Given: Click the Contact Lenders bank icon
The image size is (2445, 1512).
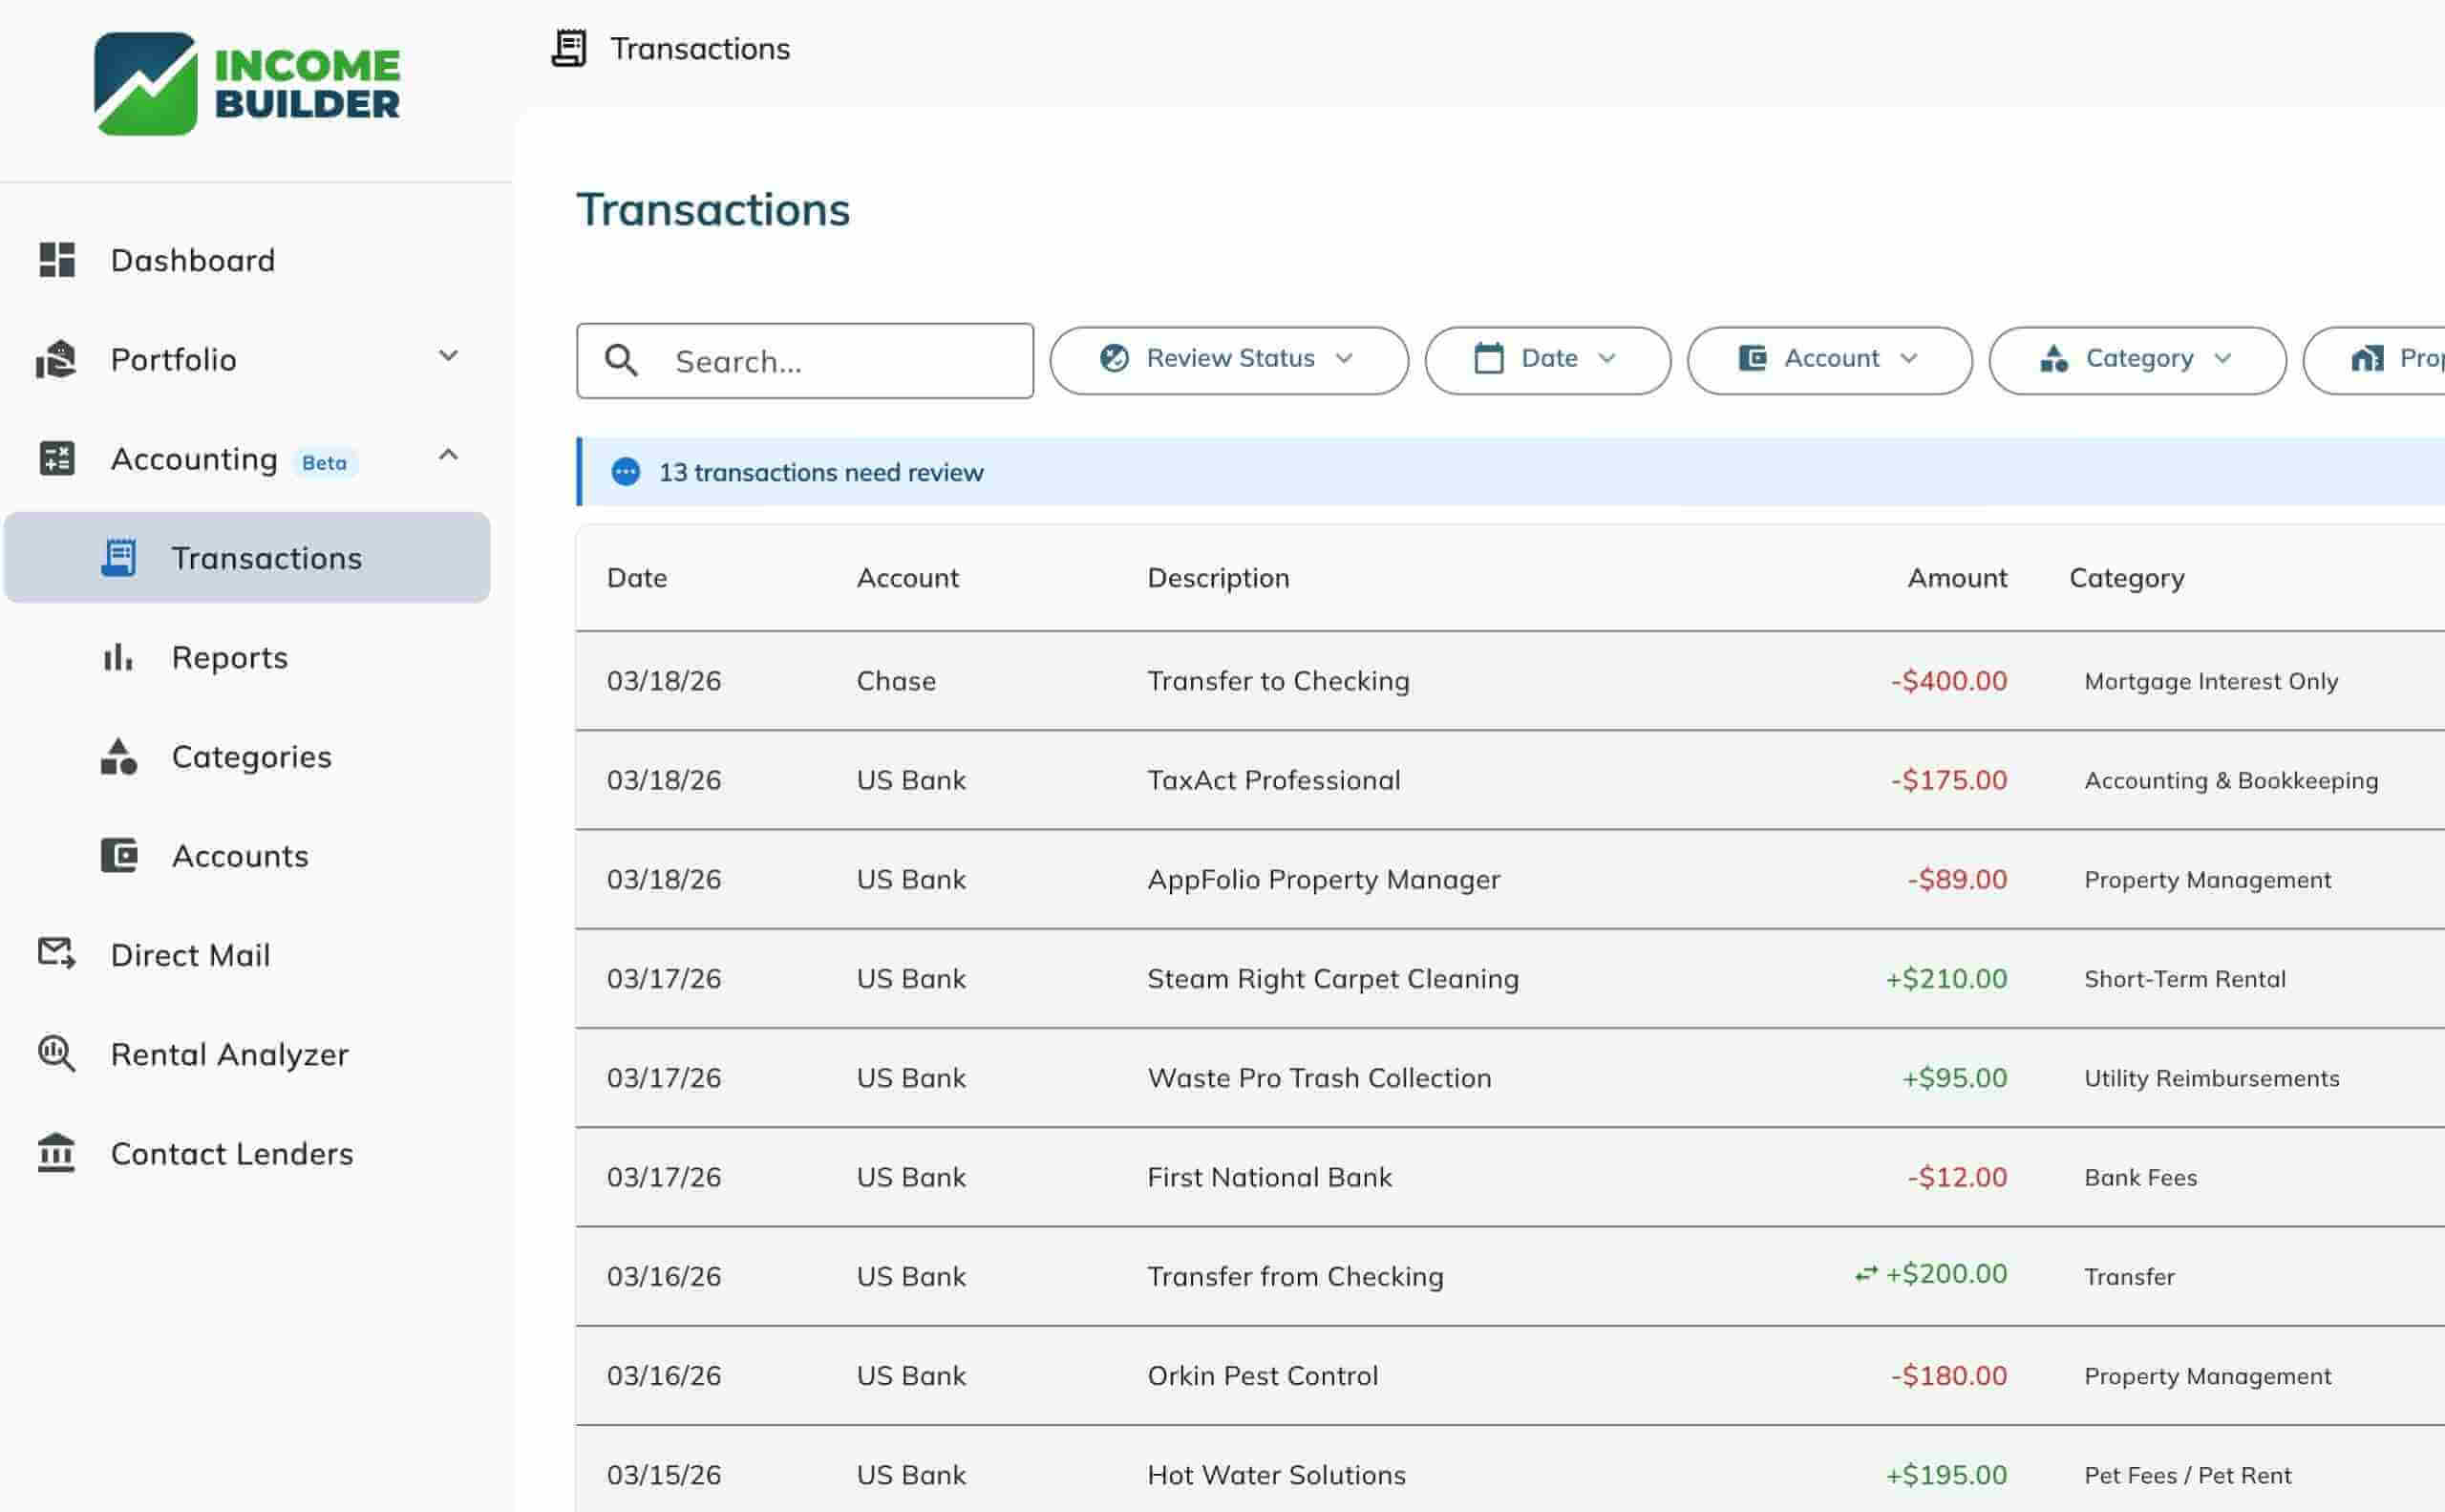Looking at the screenshot, I should click(56, 1152).
